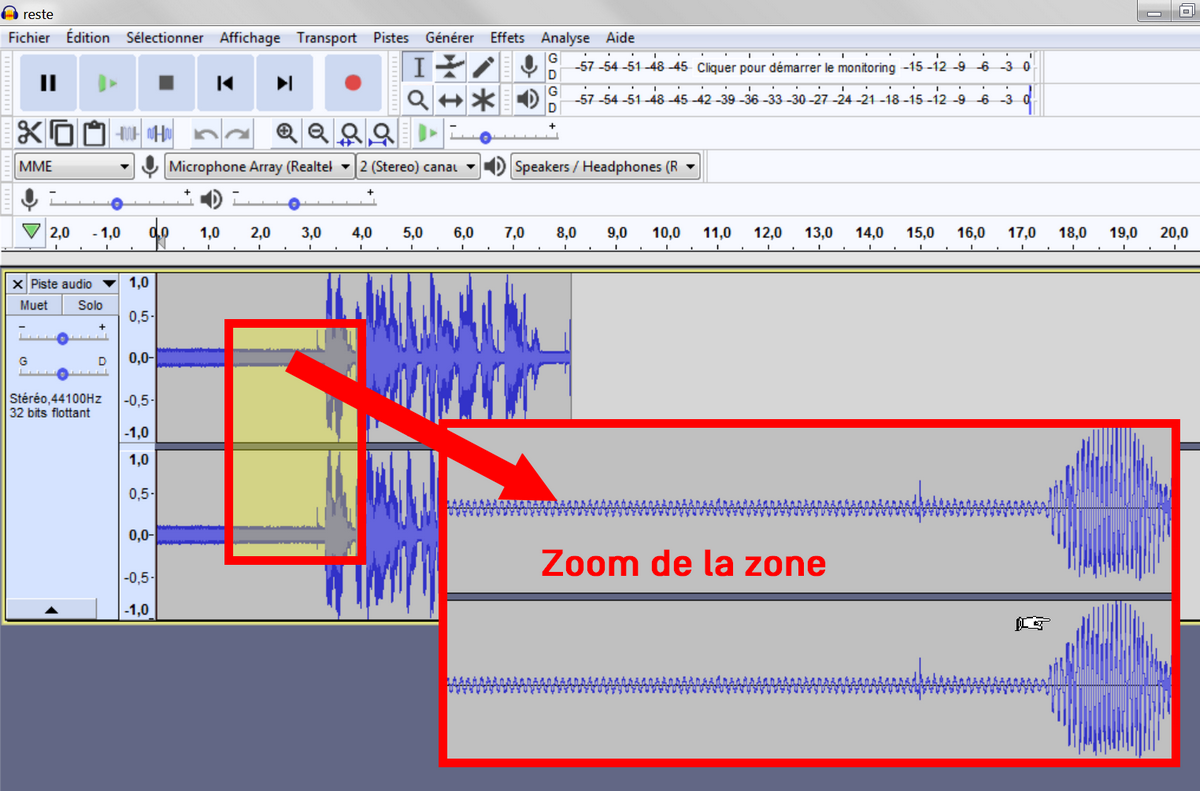The width and height of the screenshot is (1200, 791).
Task: Adjust the track gain slider
Action: pos(62,337)
